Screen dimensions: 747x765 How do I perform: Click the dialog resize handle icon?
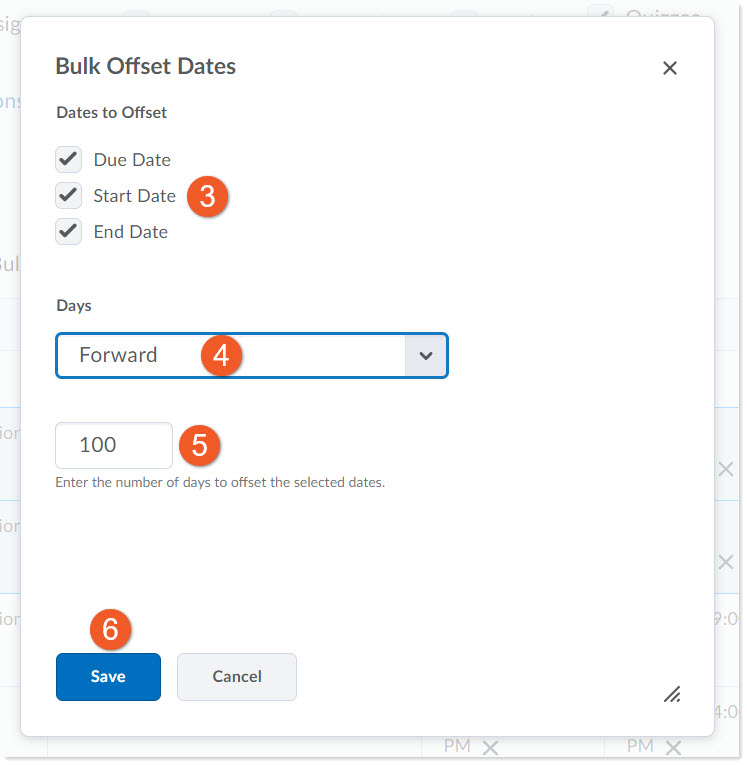(672, 693)
